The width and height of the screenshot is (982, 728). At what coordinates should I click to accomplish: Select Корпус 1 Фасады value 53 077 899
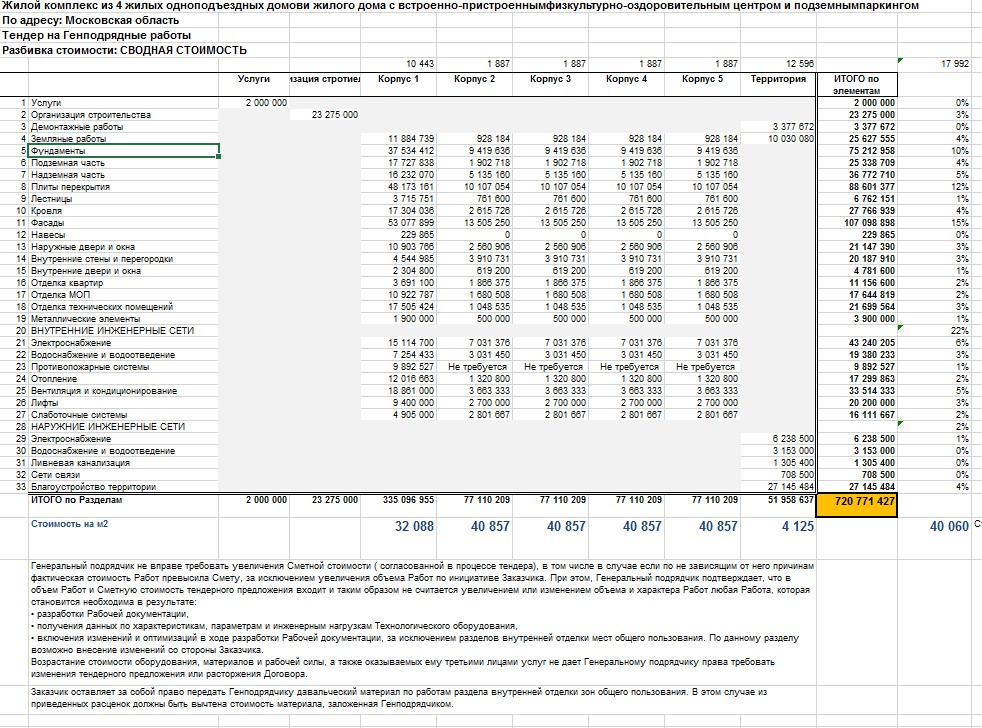click(x=411, y=222)
